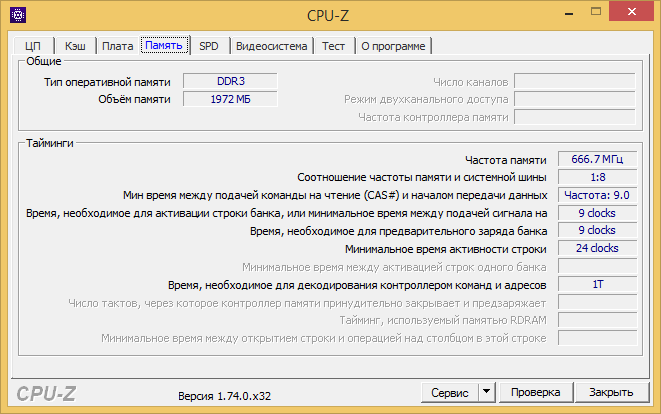The image size is (661, 414).
Task: Open the Видеосистема tab
Action: [272, 46]
